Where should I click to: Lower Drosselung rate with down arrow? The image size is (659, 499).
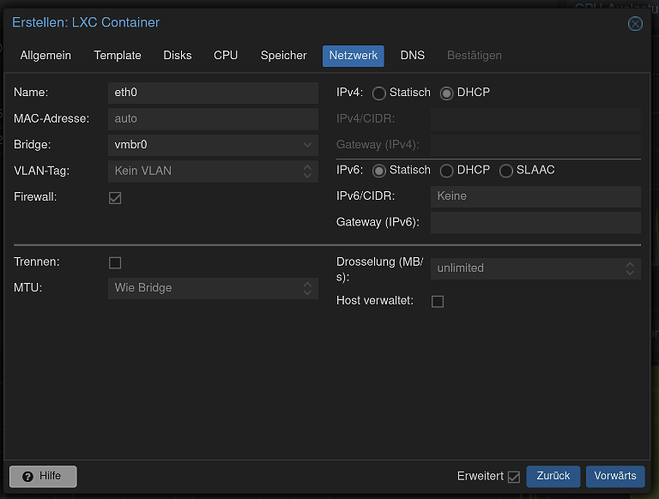coord(630,273)
